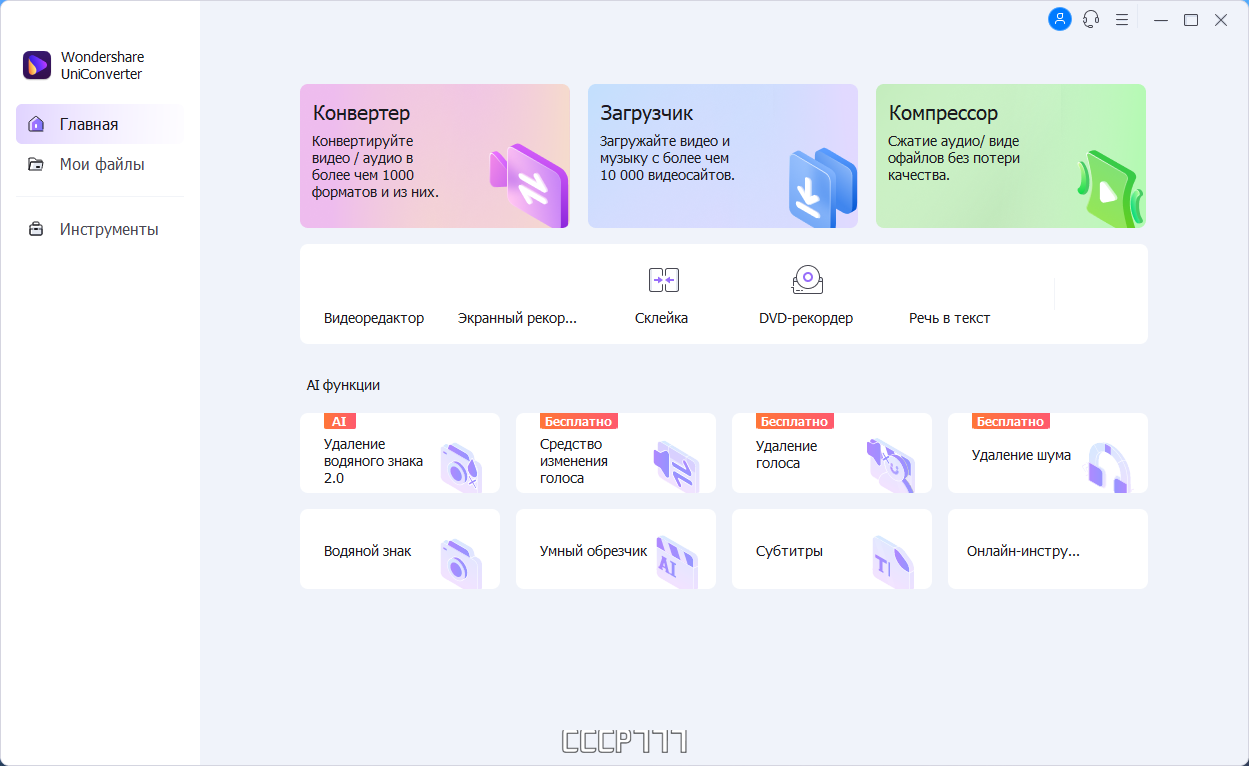Click the folder icon beside Мои файлы

pyautogui.click(x=36, y=164)
